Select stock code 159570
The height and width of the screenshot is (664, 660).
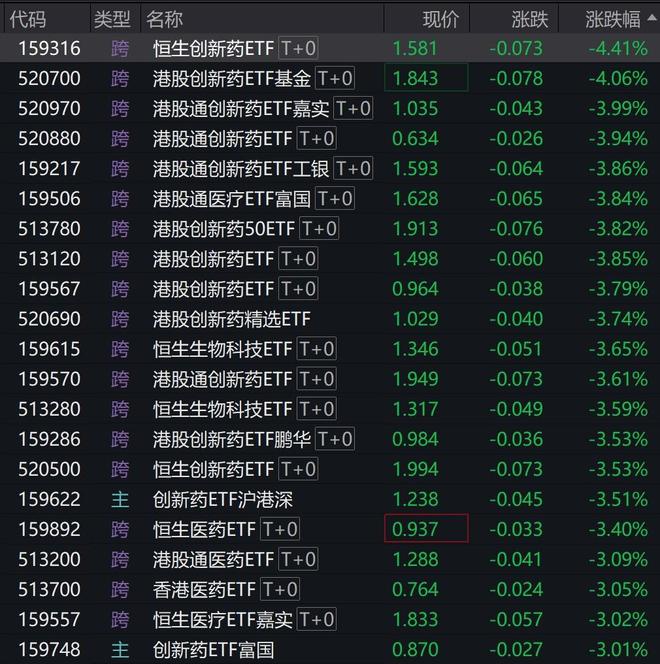(49, 379)
